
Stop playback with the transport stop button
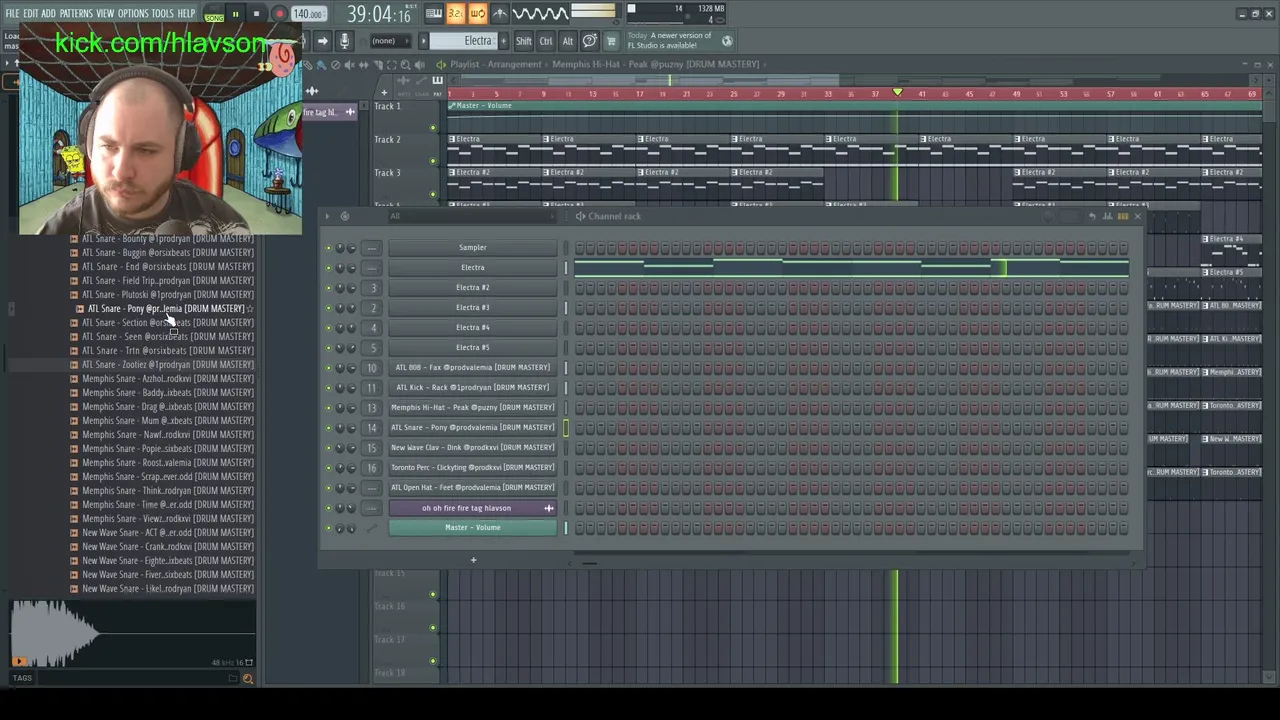click(256, 14)
